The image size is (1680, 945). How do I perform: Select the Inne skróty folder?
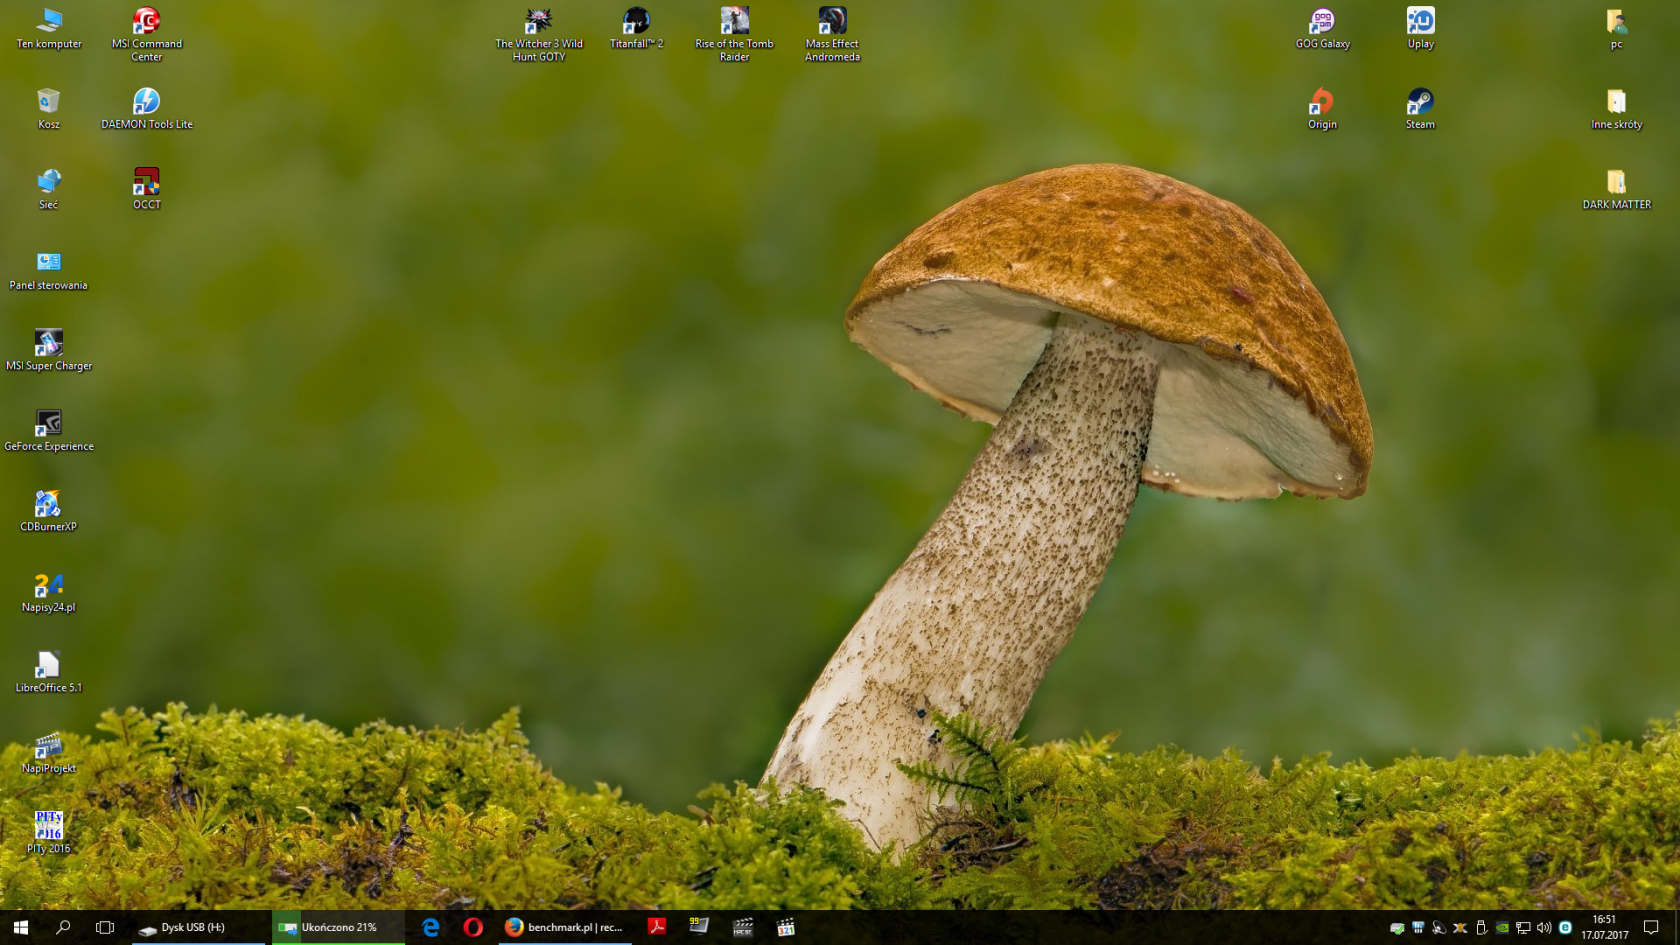pos(1617,109)
